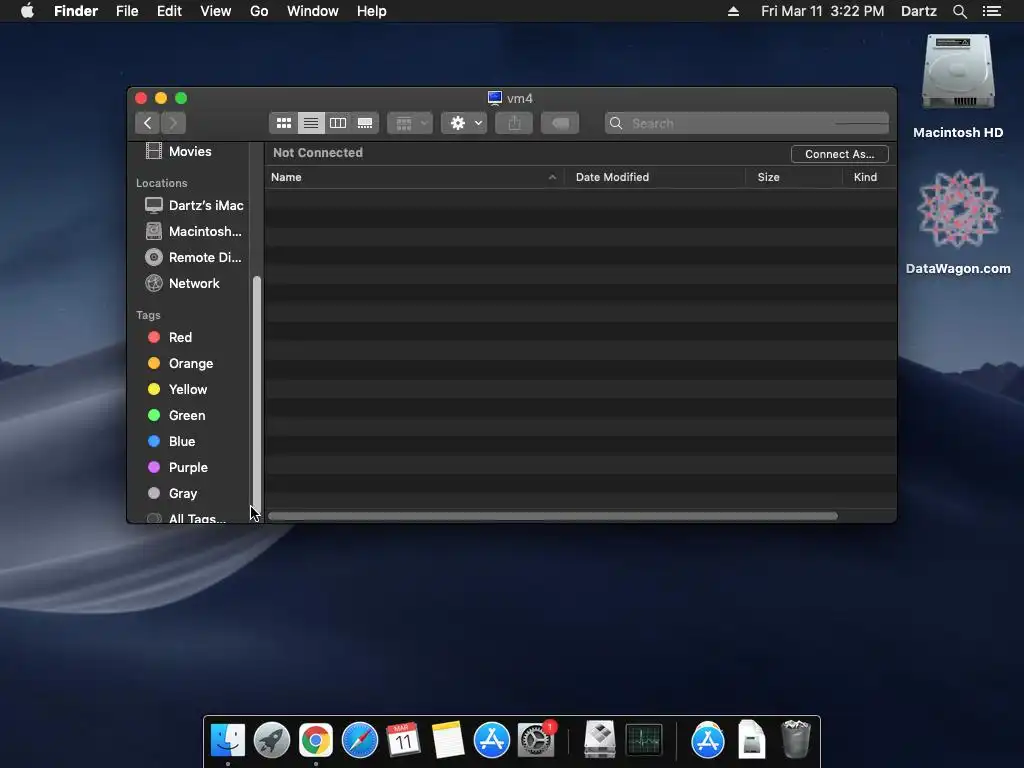
Task: Switch Finder to column view
Action: (338, 123)
